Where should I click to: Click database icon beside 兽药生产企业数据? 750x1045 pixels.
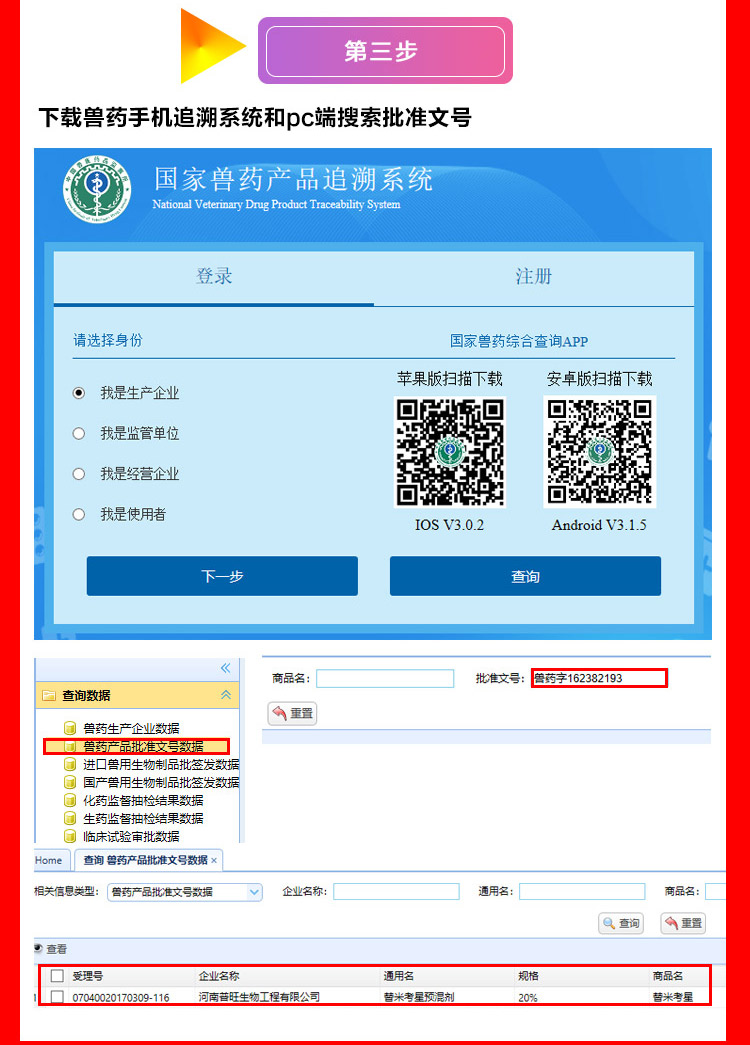(x=70, y=728)
